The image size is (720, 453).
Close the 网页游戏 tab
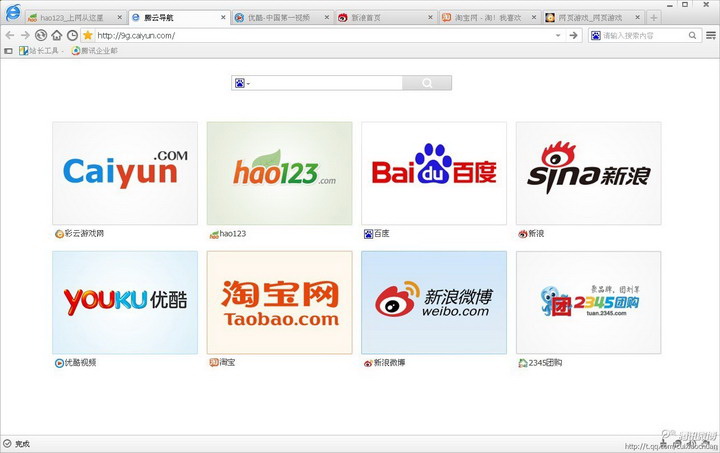click(x=638, y=17)
